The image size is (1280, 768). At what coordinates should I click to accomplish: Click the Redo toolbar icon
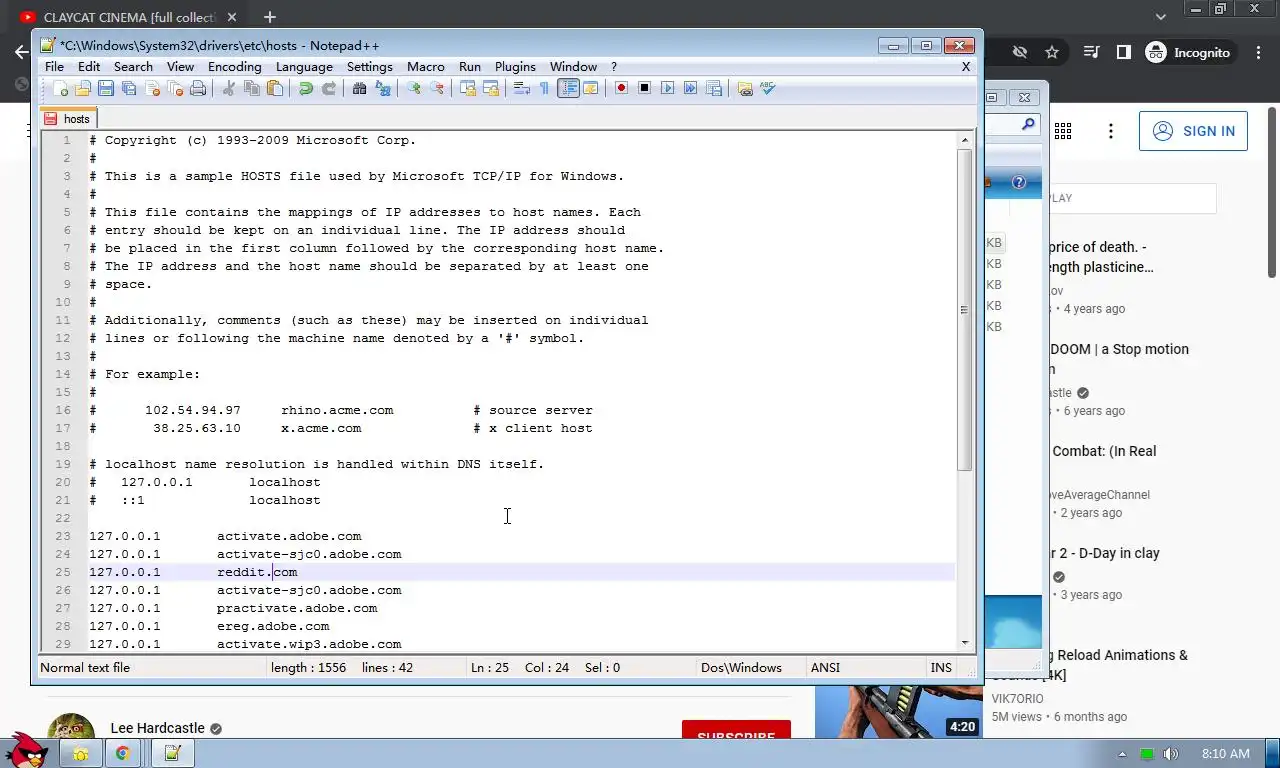click(329, 88)
